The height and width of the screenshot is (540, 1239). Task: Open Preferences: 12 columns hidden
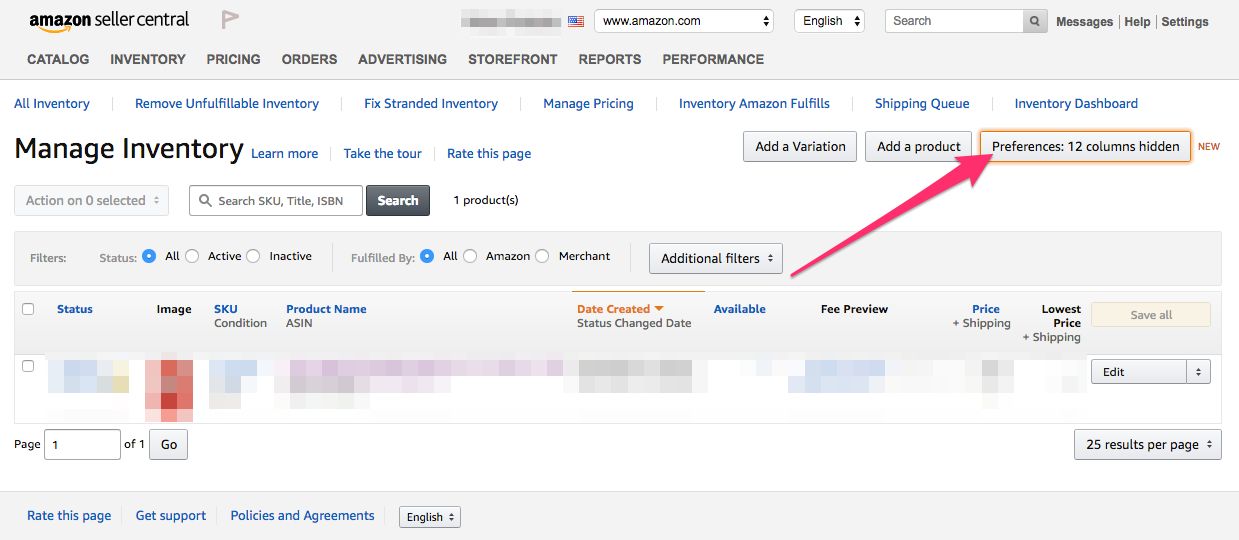(1085, 146)
